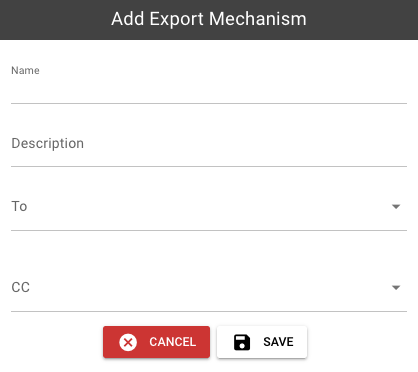Expand the CC dropdown arrow

pyautogui.click(x=396, y=288)
